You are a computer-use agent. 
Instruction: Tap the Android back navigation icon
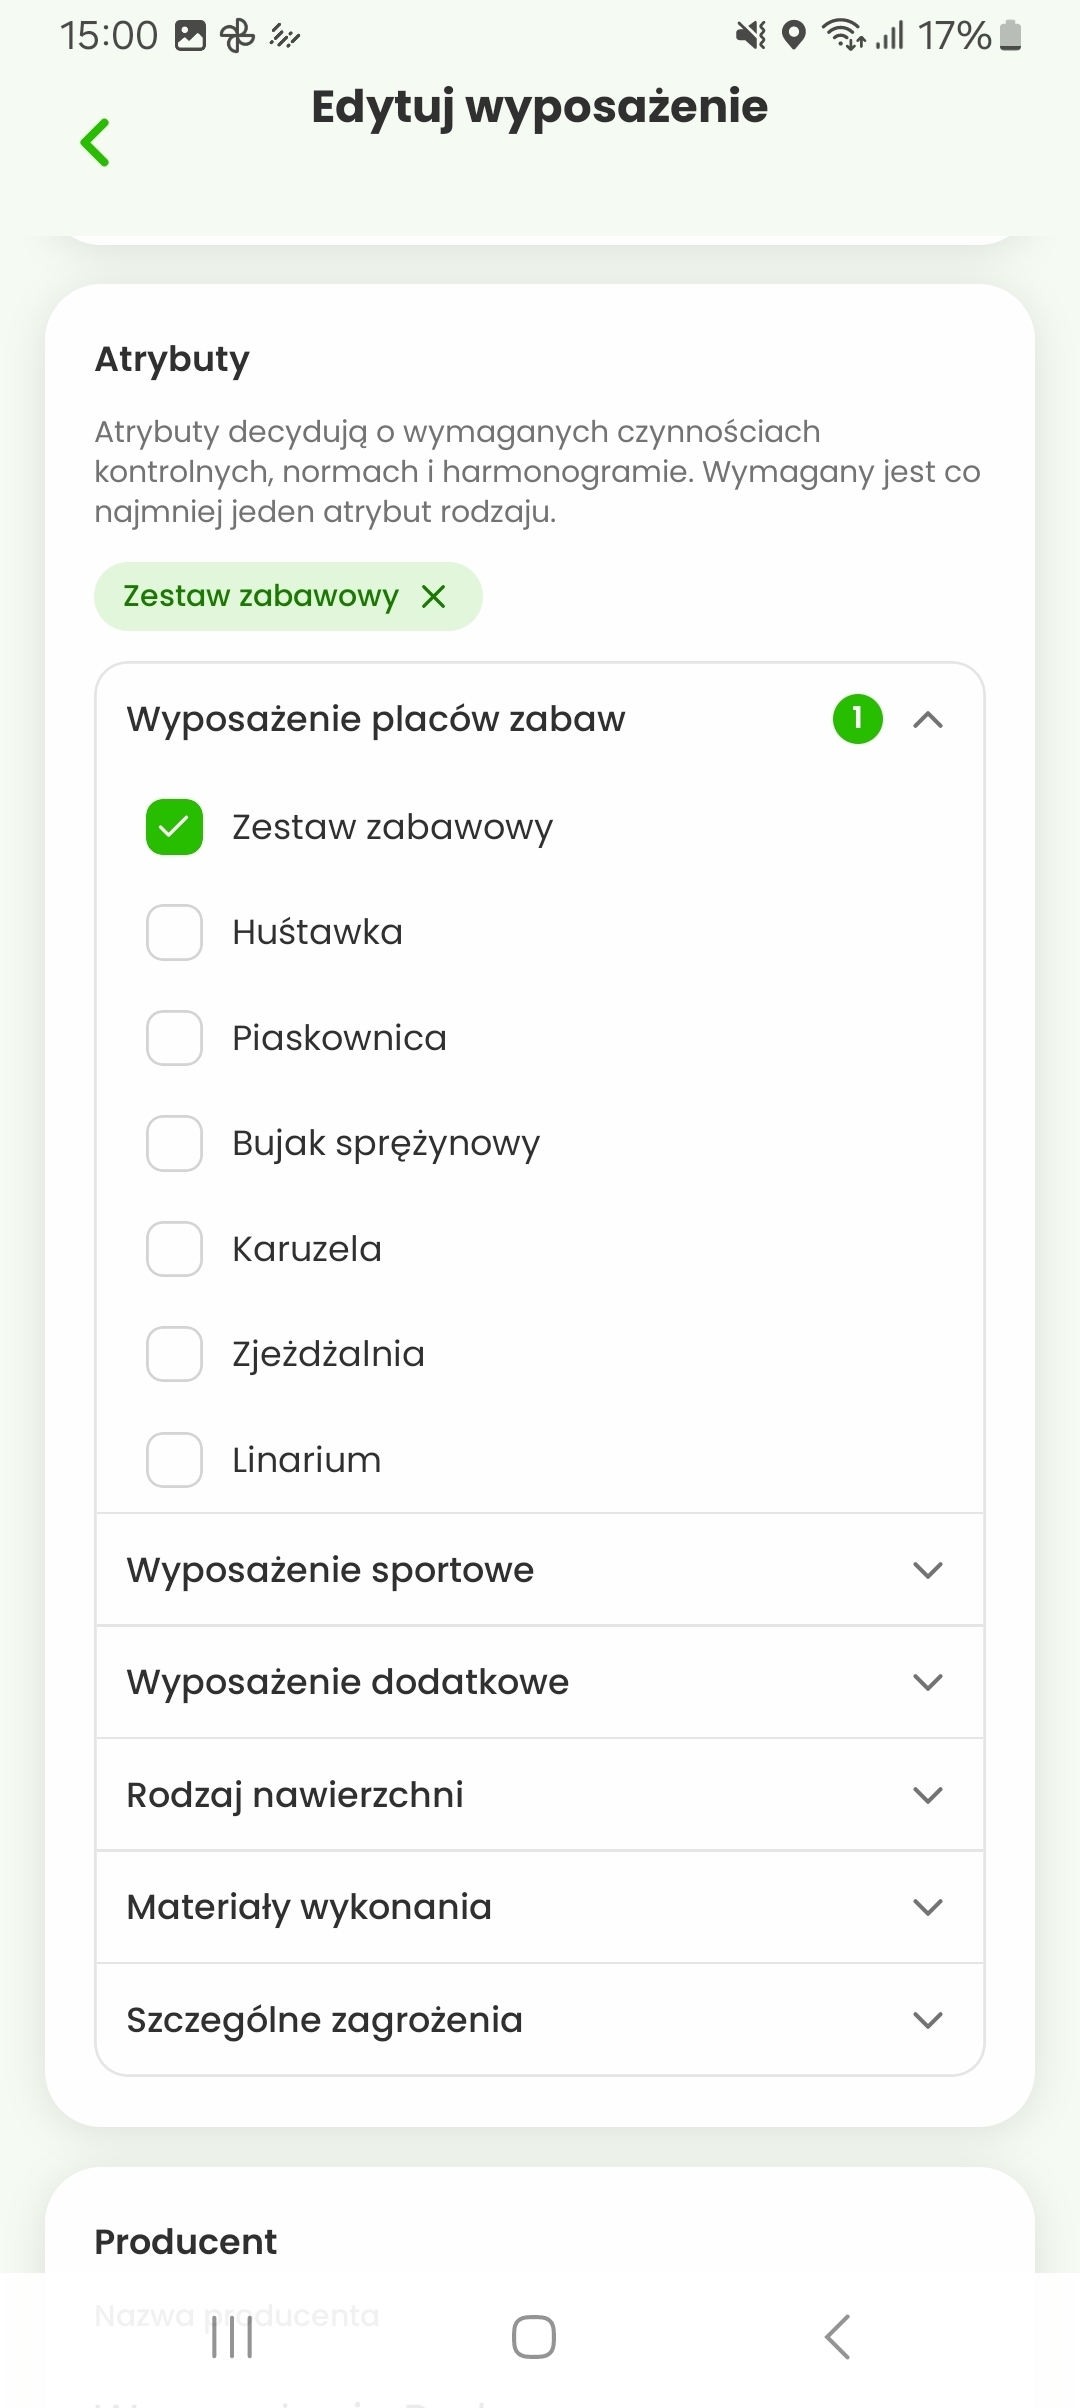point(837,2337)
